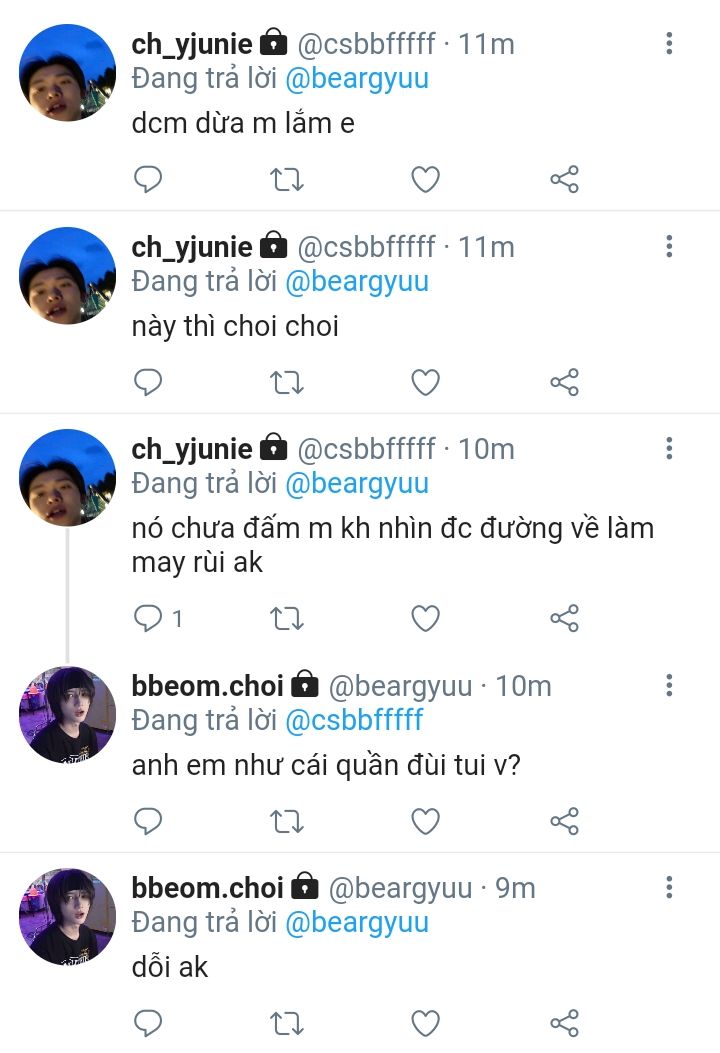
Task: Retweet the "dcm dừa m lắm e" tweet
Action: tap(287, 180)
